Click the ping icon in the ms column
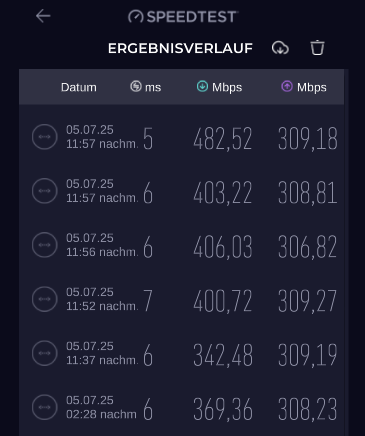 point(136,86)
